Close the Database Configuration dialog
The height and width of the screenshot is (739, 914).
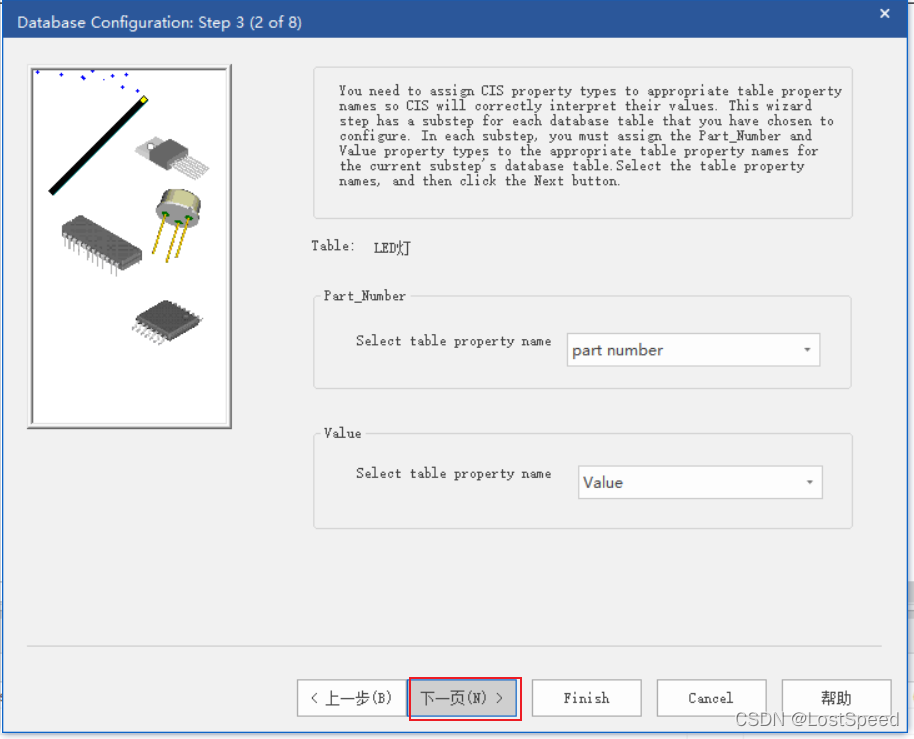pos(884,14)
